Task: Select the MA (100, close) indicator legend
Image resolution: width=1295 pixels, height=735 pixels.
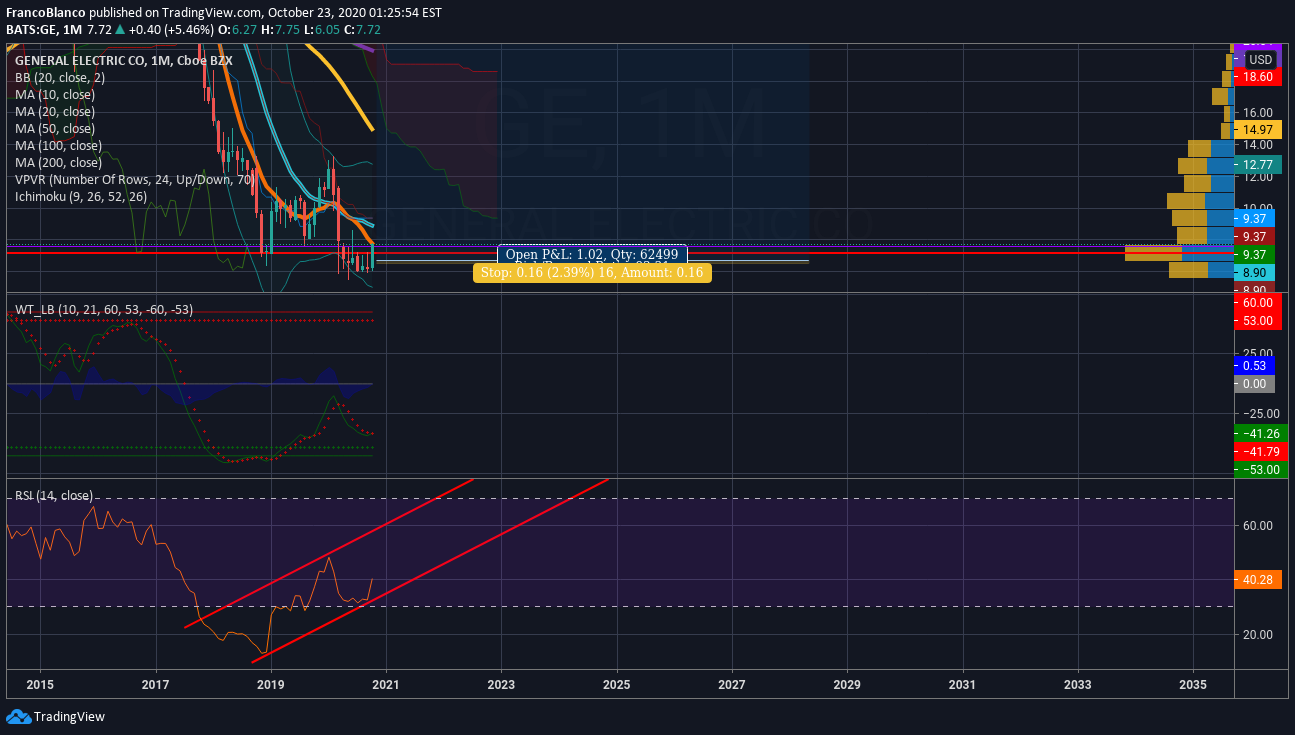Action: [x=58, y=145]
